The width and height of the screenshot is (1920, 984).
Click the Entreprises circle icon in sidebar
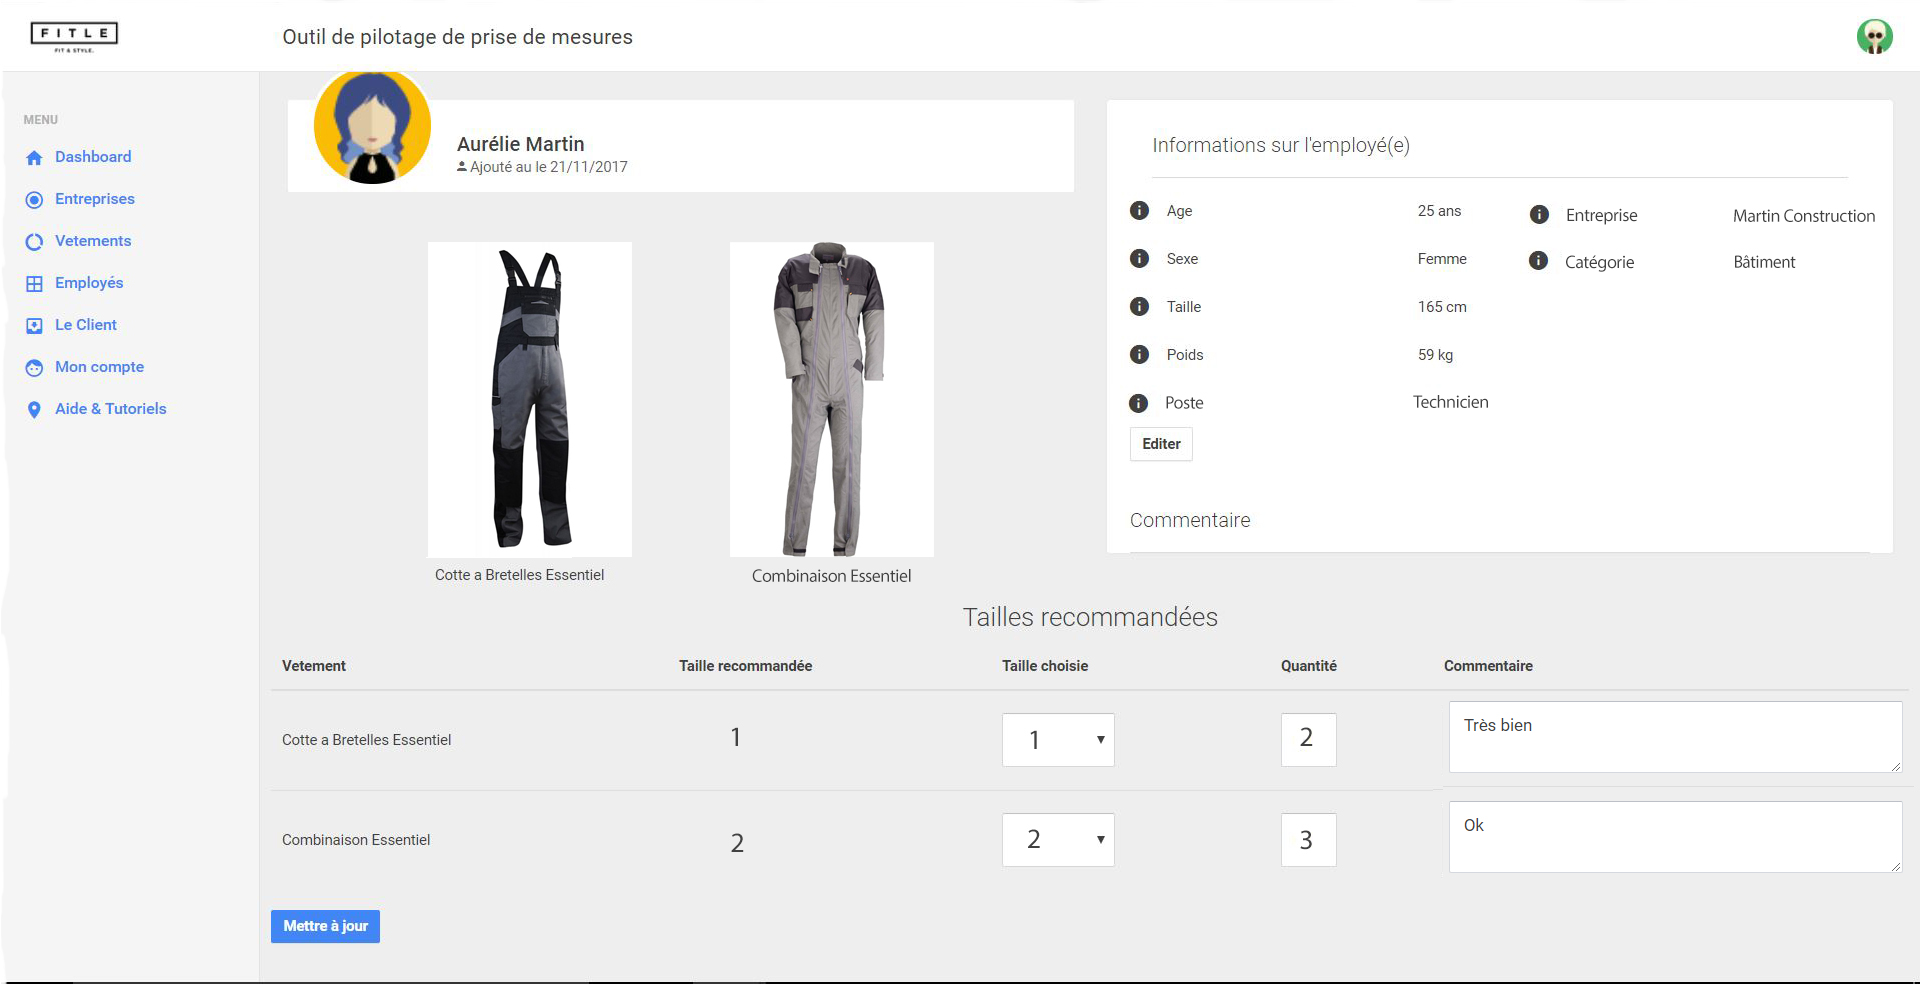pos(34,200)
